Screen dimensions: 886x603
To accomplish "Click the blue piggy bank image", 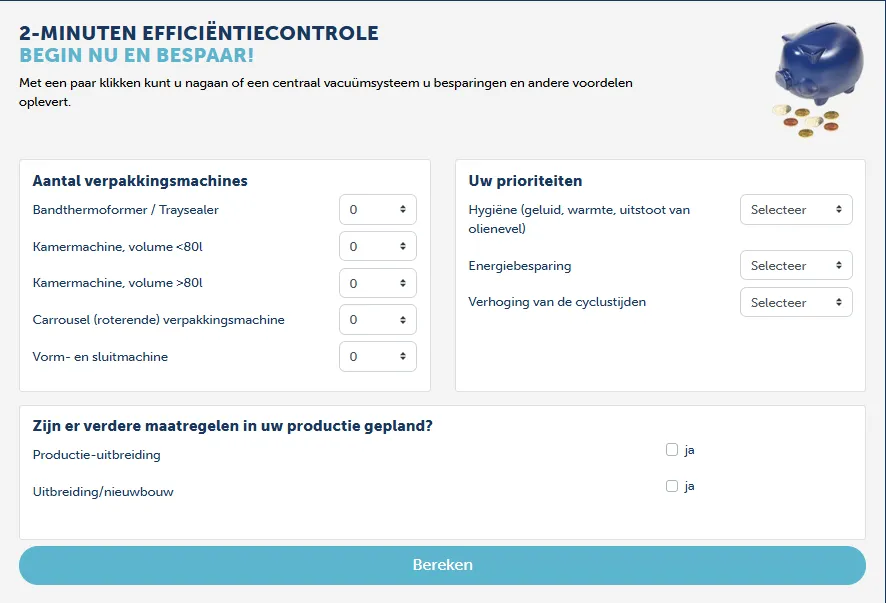I will click(x=819, y=63).
